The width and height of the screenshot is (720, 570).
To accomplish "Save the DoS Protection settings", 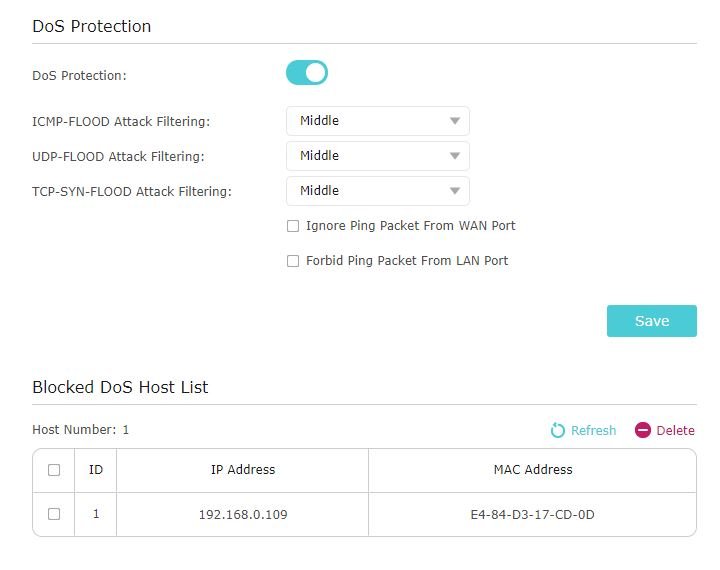I will [x=652, y=321].
